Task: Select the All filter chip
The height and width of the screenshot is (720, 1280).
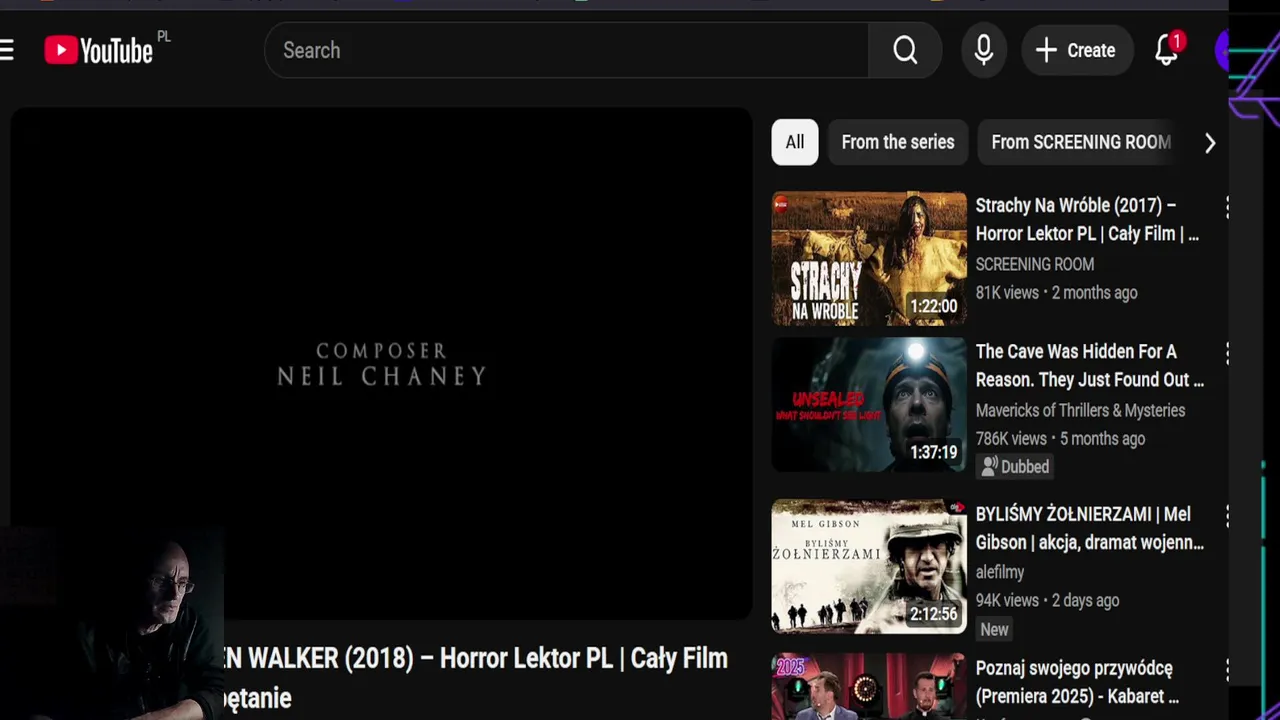Action: (x=795, y=142)
